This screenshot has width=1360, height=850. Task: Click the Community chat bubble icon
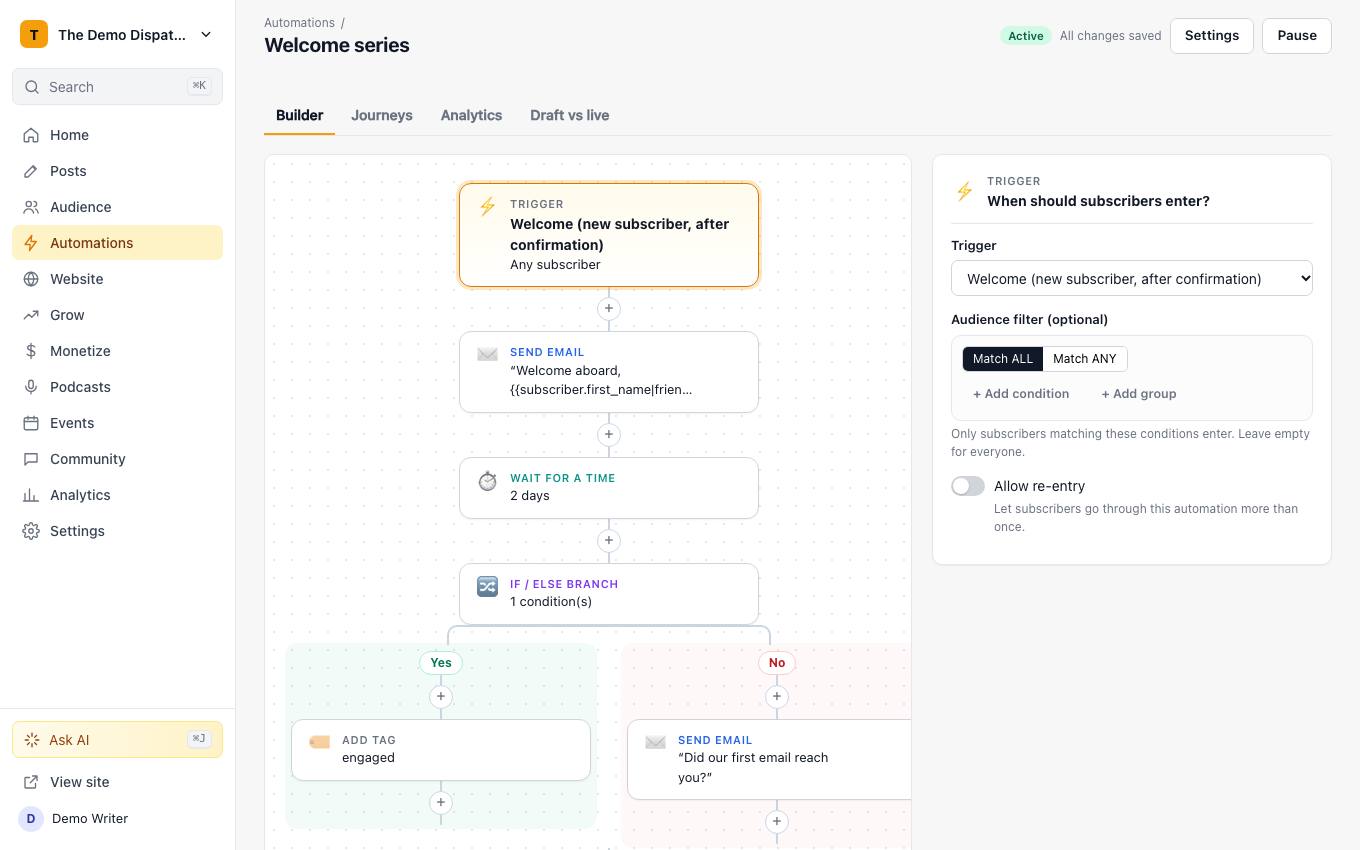click(31, 459)
